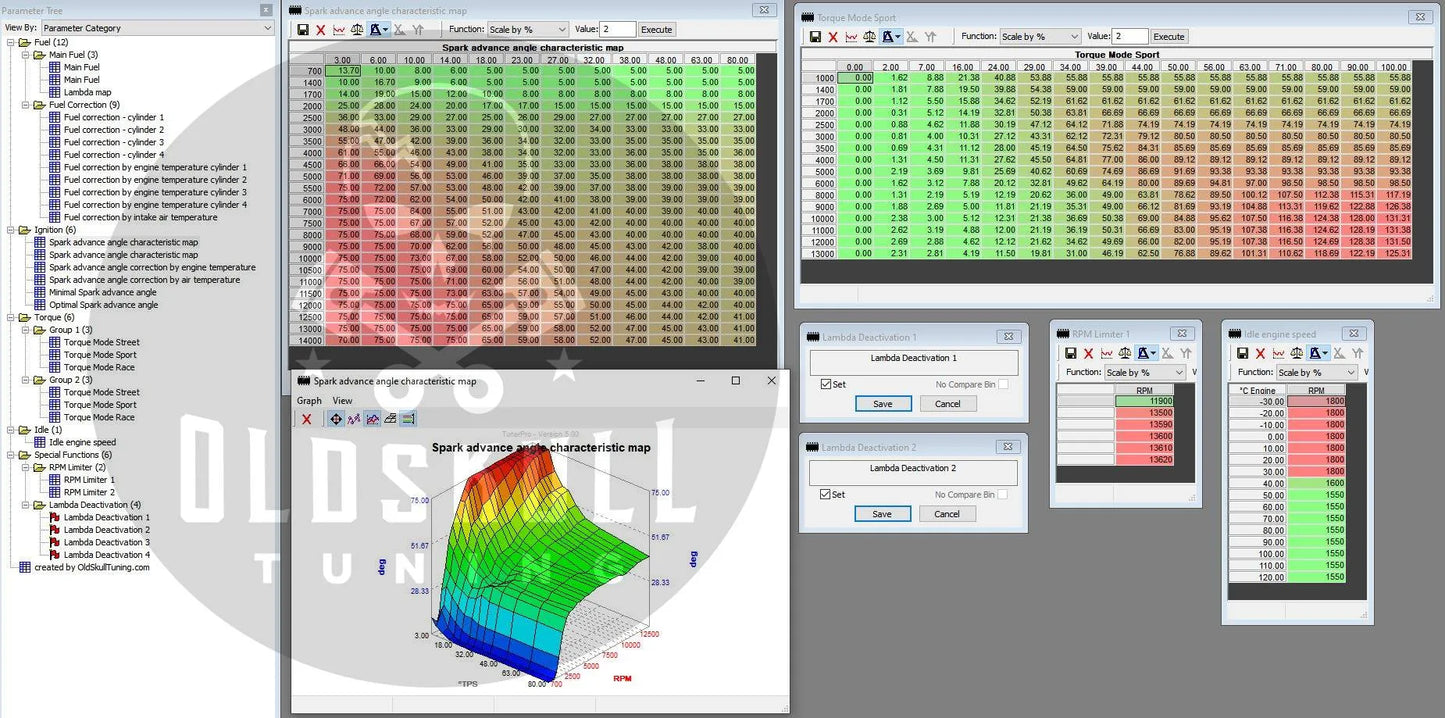Click save icon in Torque Mode Sport toolbar
Screen dimensions: 1445x718
815,37
